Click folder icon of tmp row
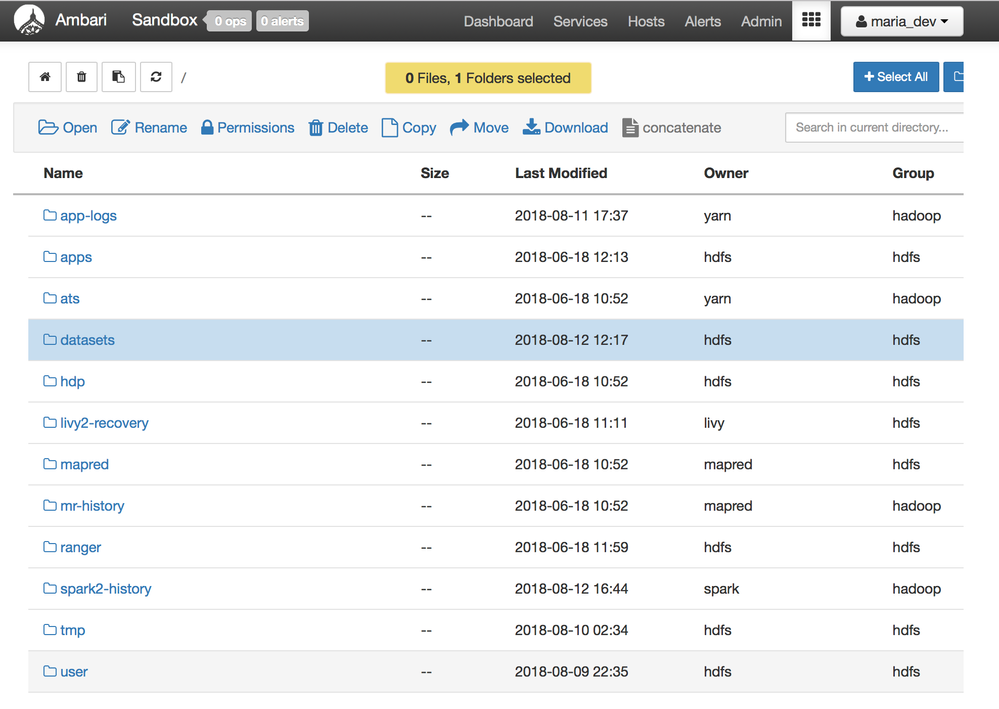The height and width of the screenshot is (709, 999). point(50,629)
